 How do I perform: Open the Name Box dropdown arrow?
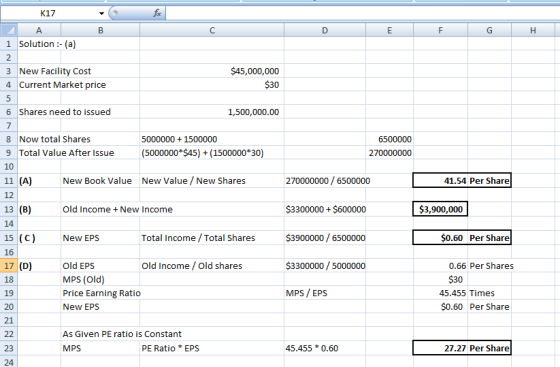click(x=101, y=14)
